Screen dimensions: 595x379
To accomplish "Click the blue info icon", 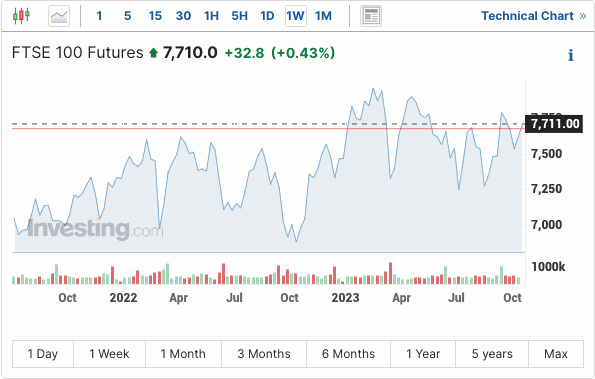I will click(x=571, y=55).
